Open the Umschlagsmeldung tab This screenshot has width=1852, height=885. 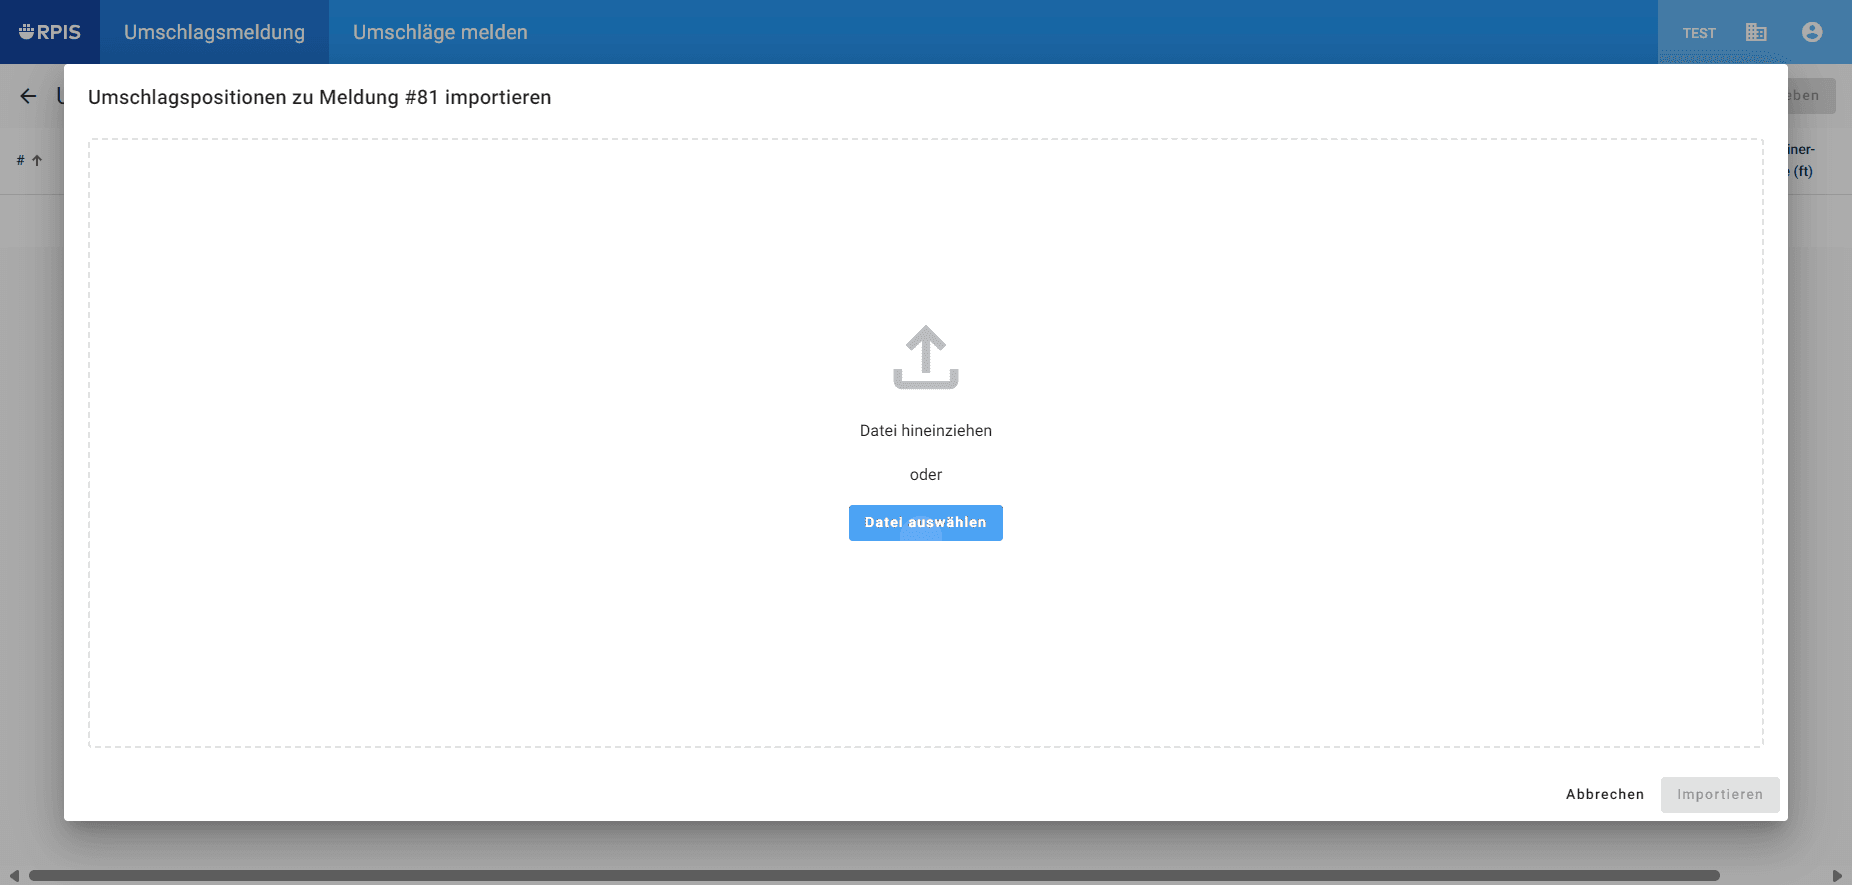coord(214,32)
